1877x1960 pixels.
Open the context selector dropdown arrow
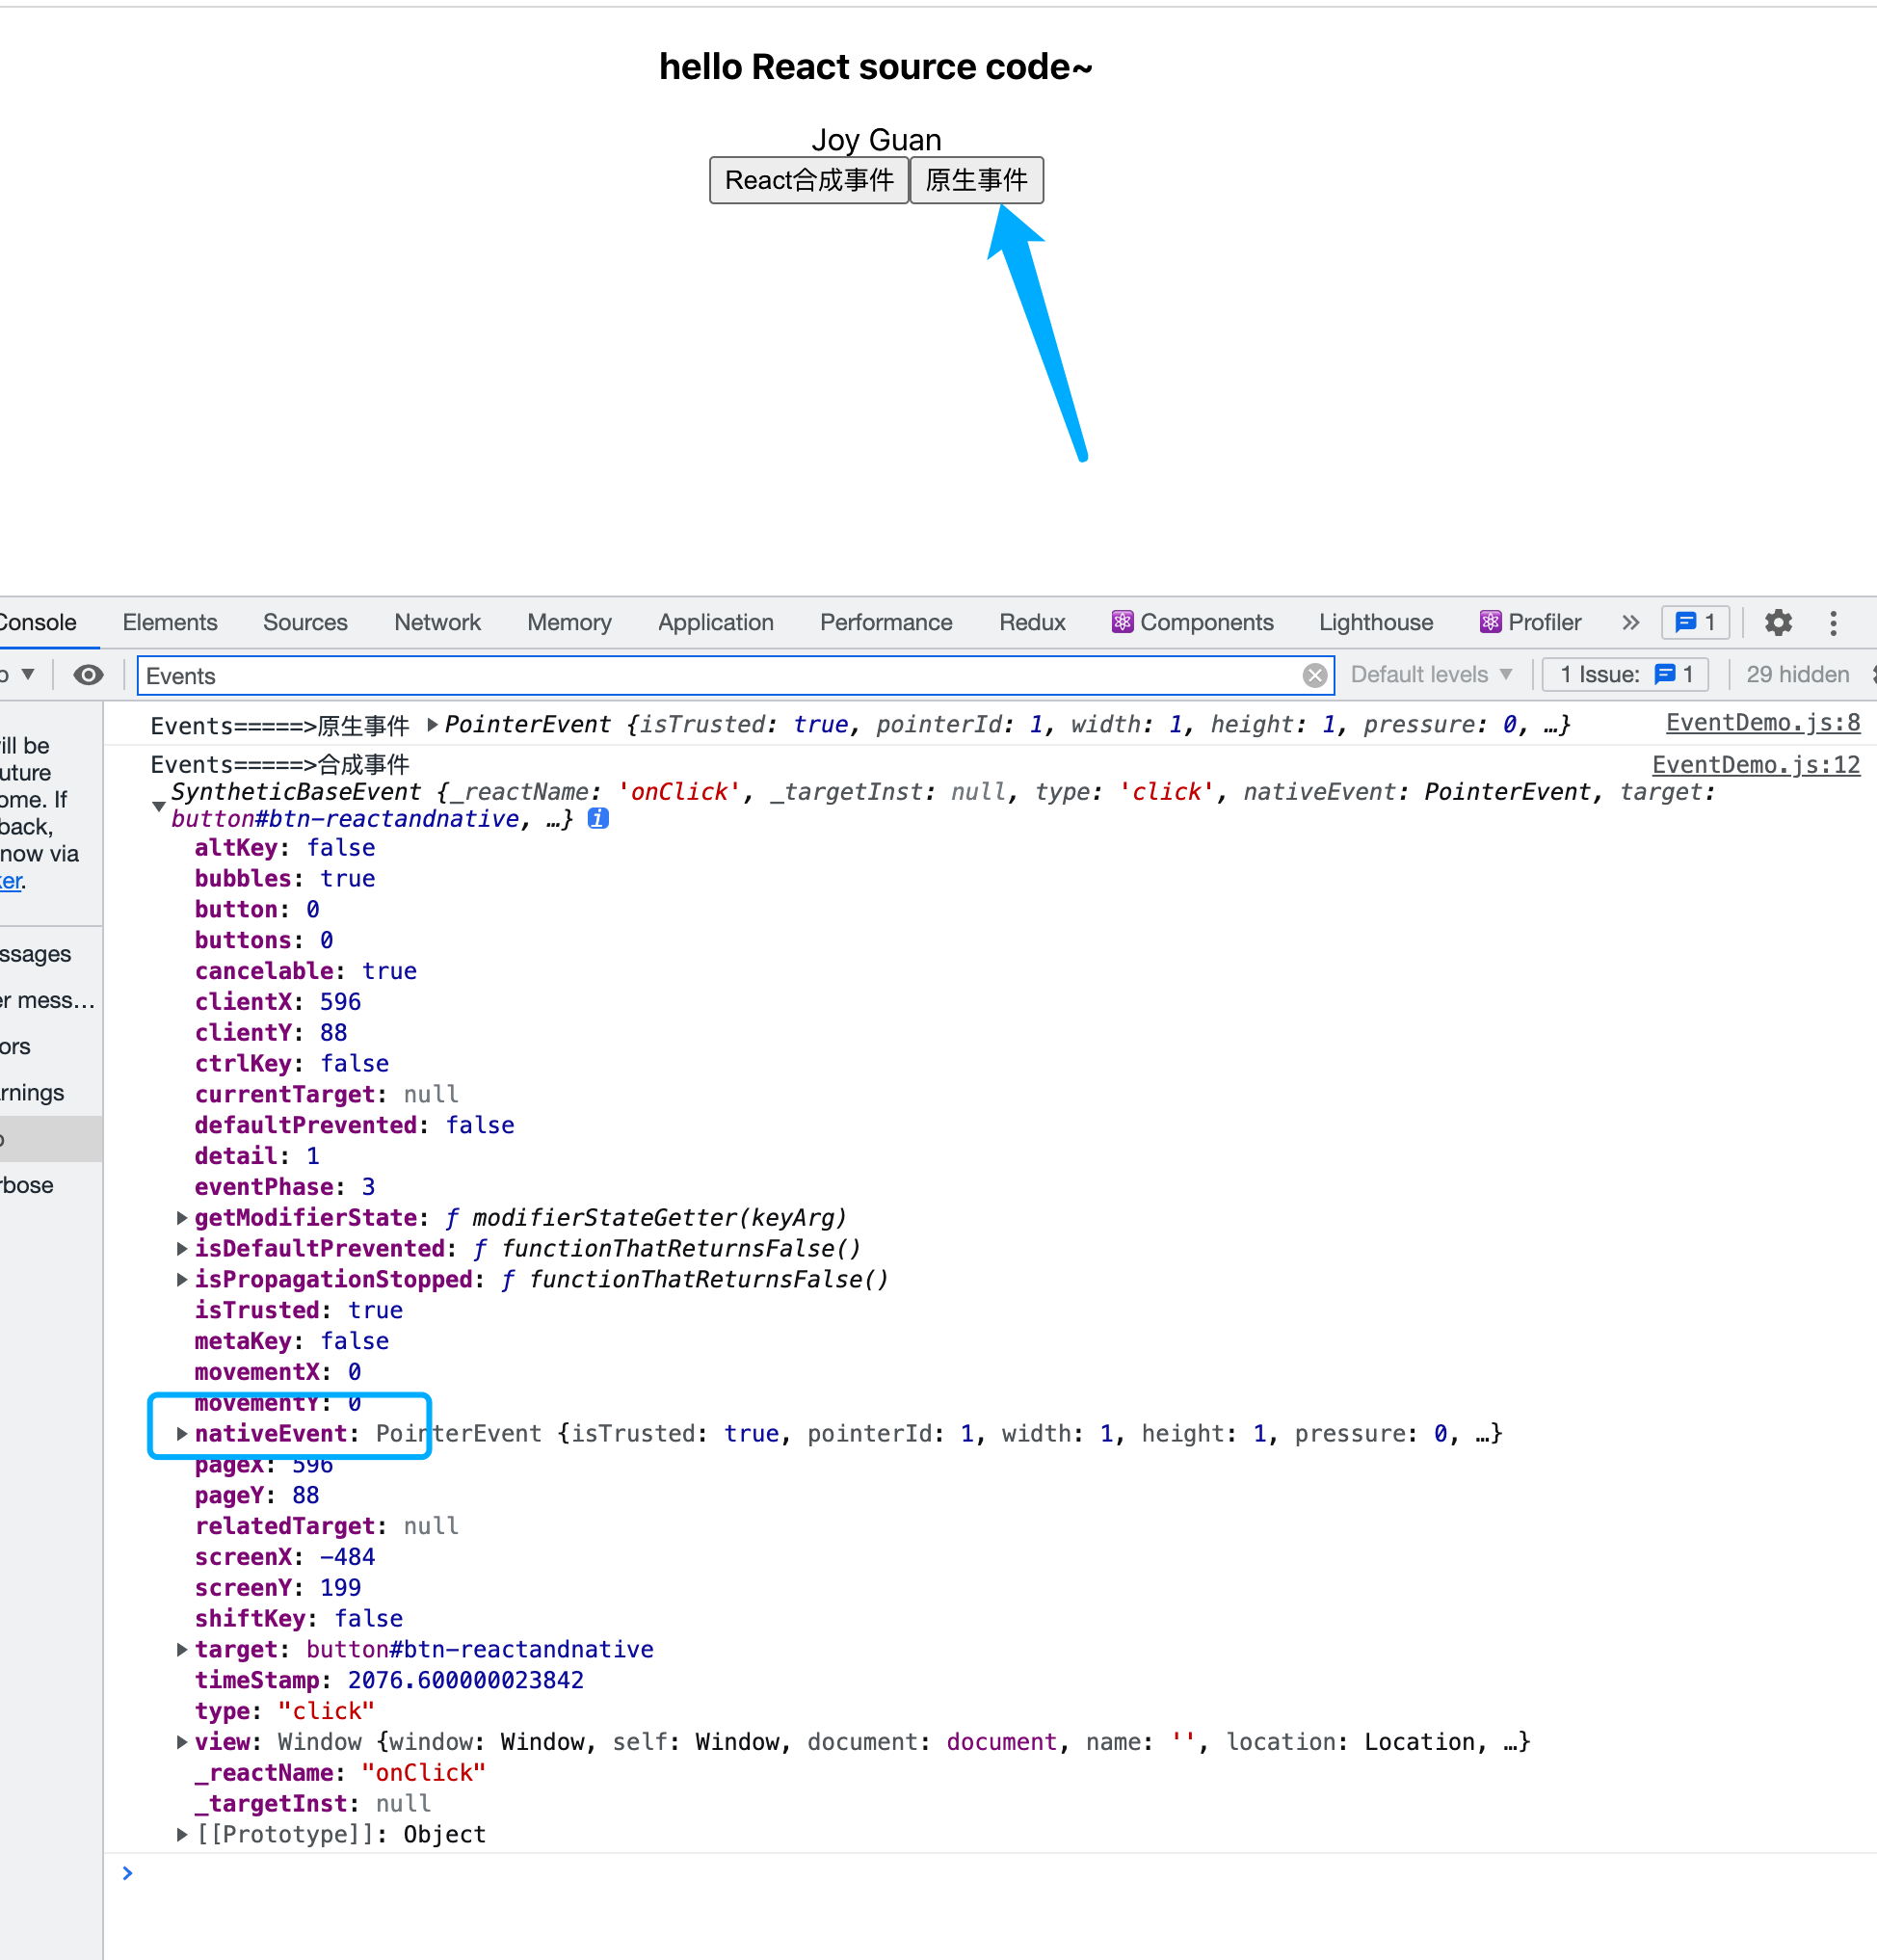(28, 674)
